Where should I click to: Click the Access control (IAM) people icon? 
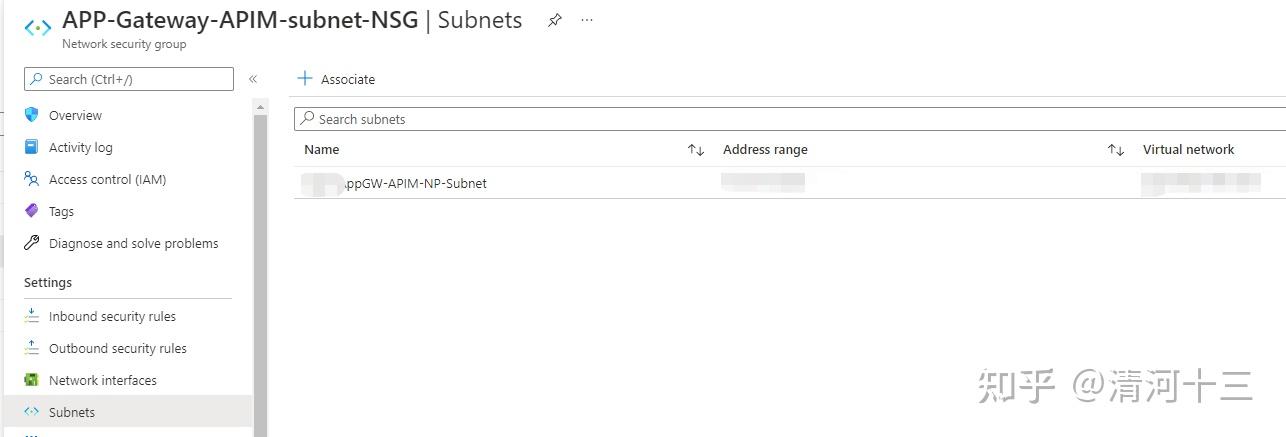pyautogui.click(x=32, y=179)
